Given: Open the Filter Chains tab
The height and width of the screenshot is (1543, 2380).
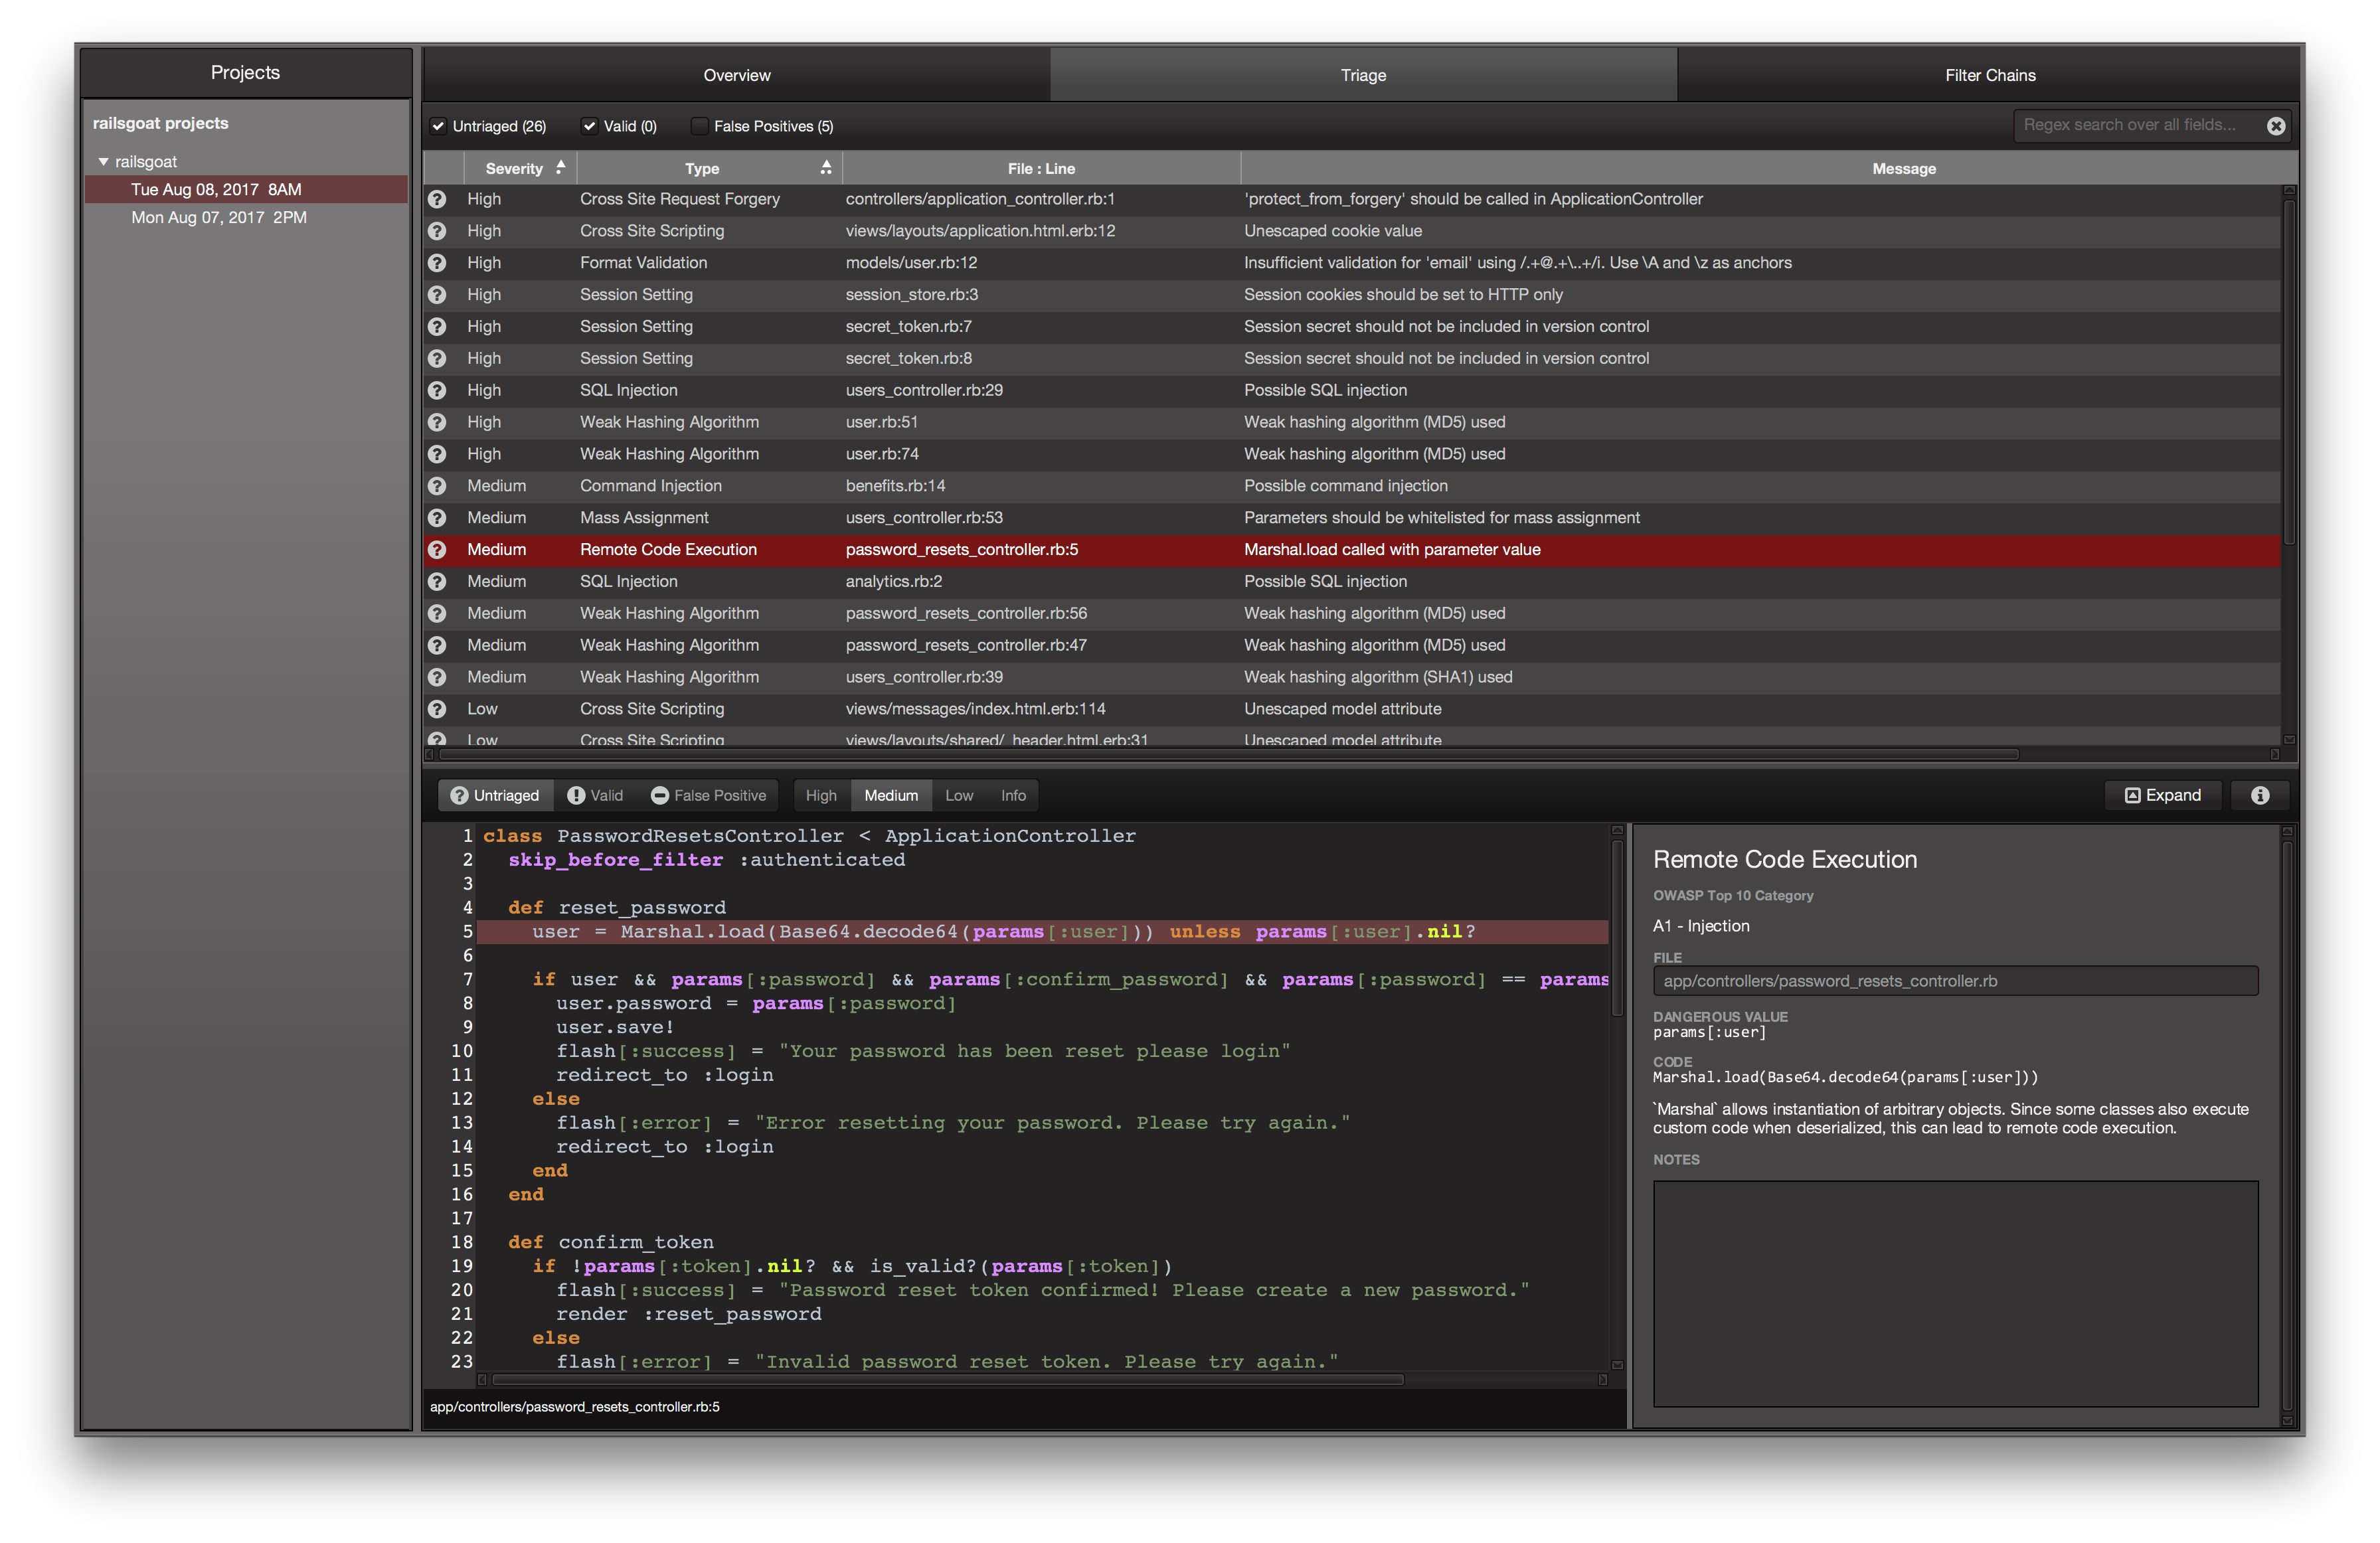Looking at the screenshot, I should tap(1989, 75).
